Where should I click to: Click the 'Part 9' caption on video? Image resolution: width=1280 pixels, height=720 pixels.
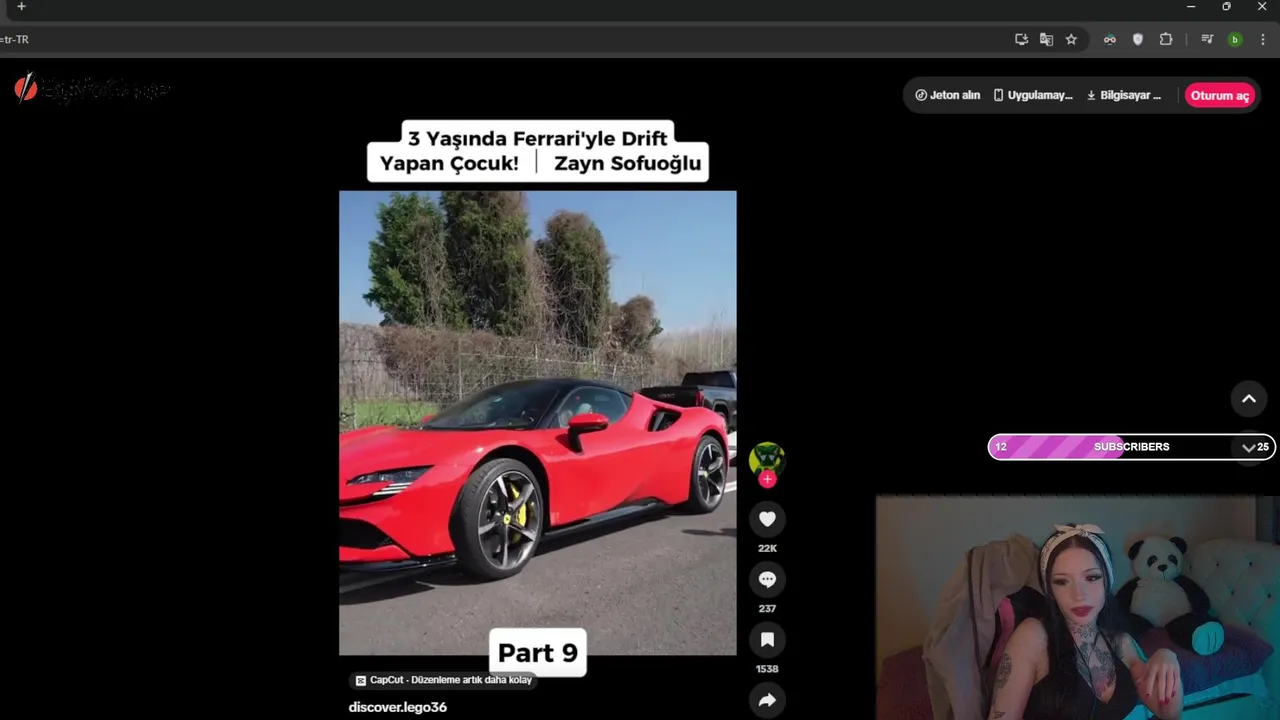tap(538, 653)
